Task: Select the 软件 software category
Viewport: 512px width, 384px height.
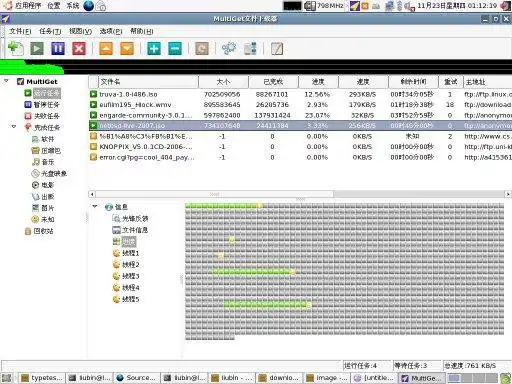Action: [43, 139]
